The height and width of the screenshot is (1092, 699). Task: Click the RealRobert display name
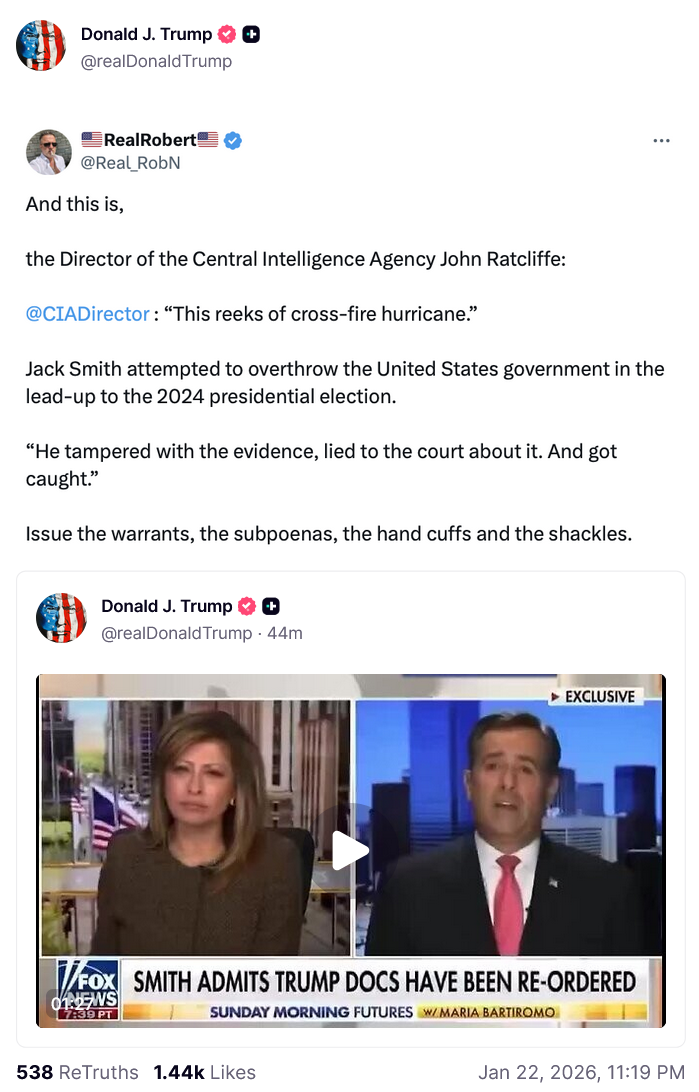150,140
